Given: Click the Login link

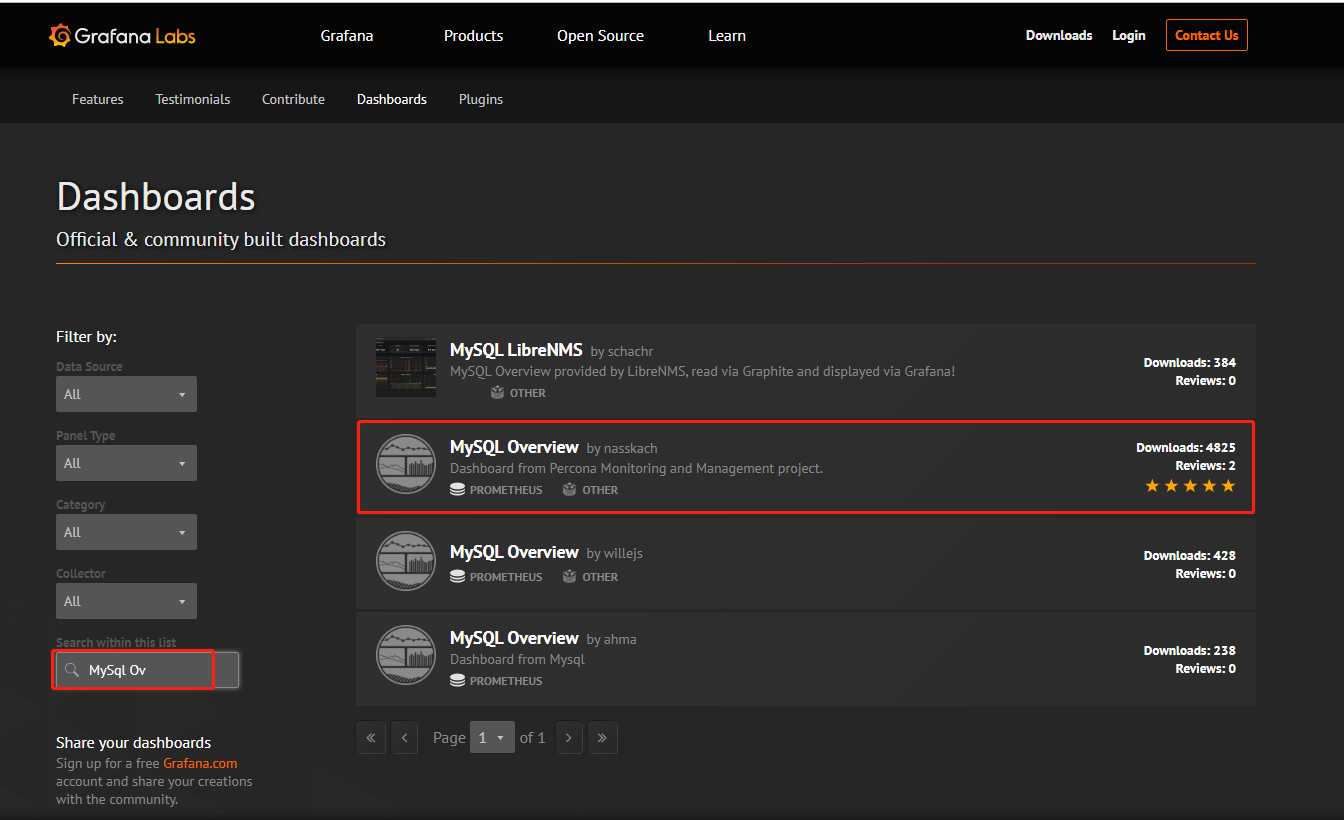Looking at the screenshot, I should (x=1129, y=35).
